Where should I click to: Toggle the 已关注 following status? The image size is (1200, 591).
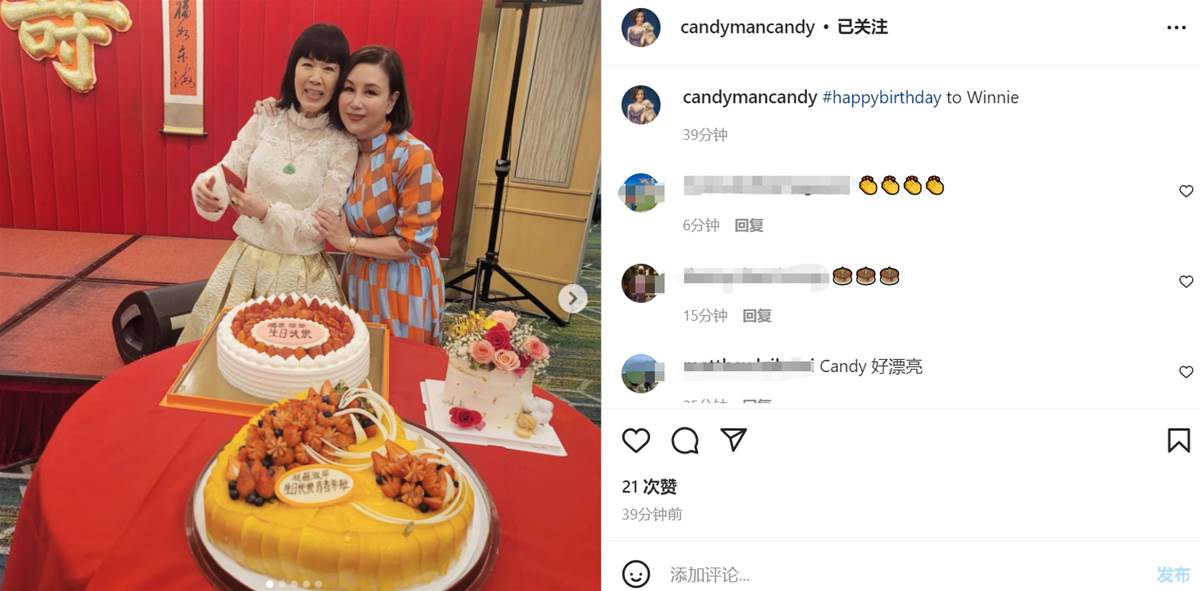pyautogui.click(x=862, y=27)
